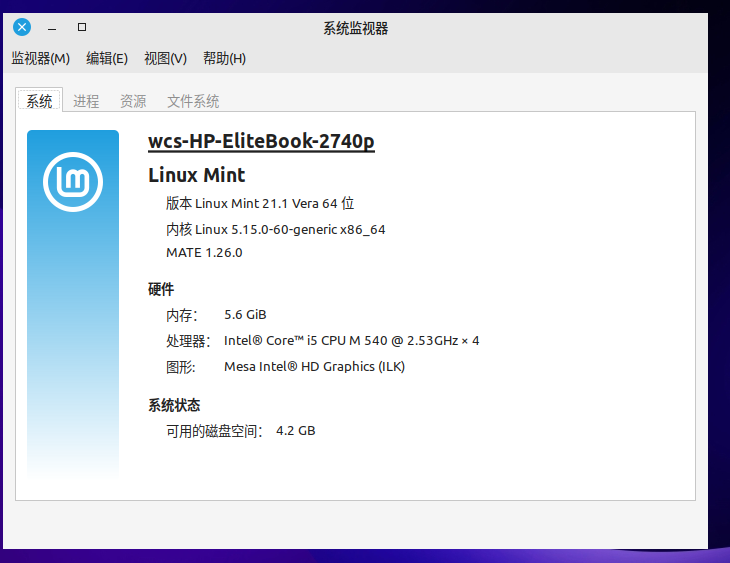Click the 系统状态 section heading
730x563 pixels.
tap(174, 405)
